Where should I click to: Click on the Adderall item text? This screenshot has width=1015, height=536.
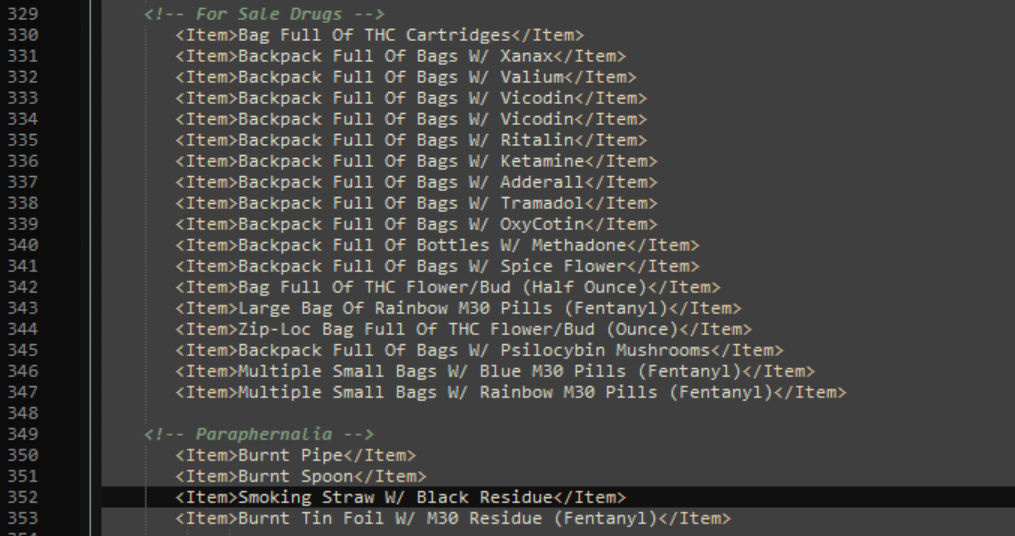click(x=415, y=182)
